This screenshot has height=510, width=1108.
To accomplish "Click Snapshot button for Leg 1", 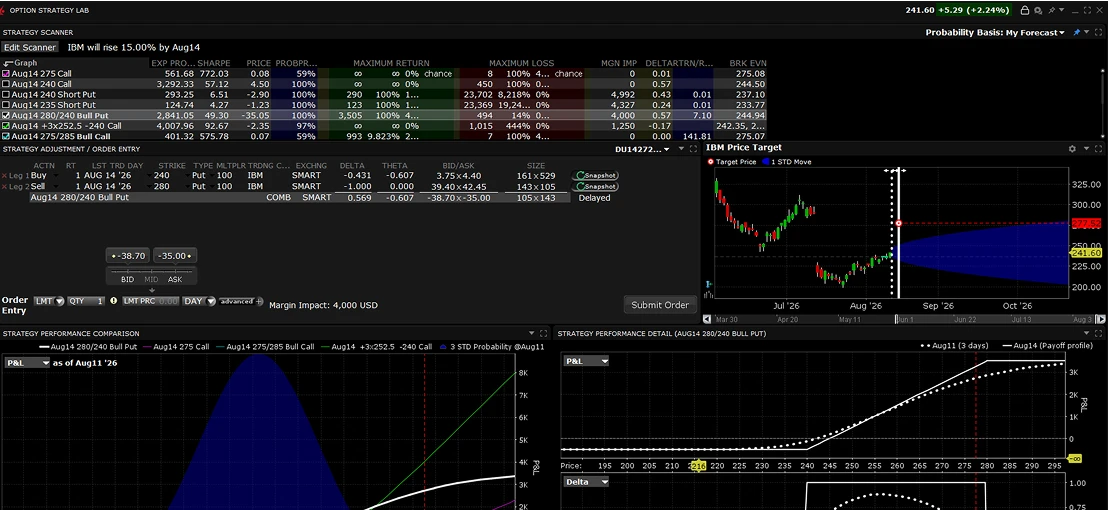I will point(595,175).
